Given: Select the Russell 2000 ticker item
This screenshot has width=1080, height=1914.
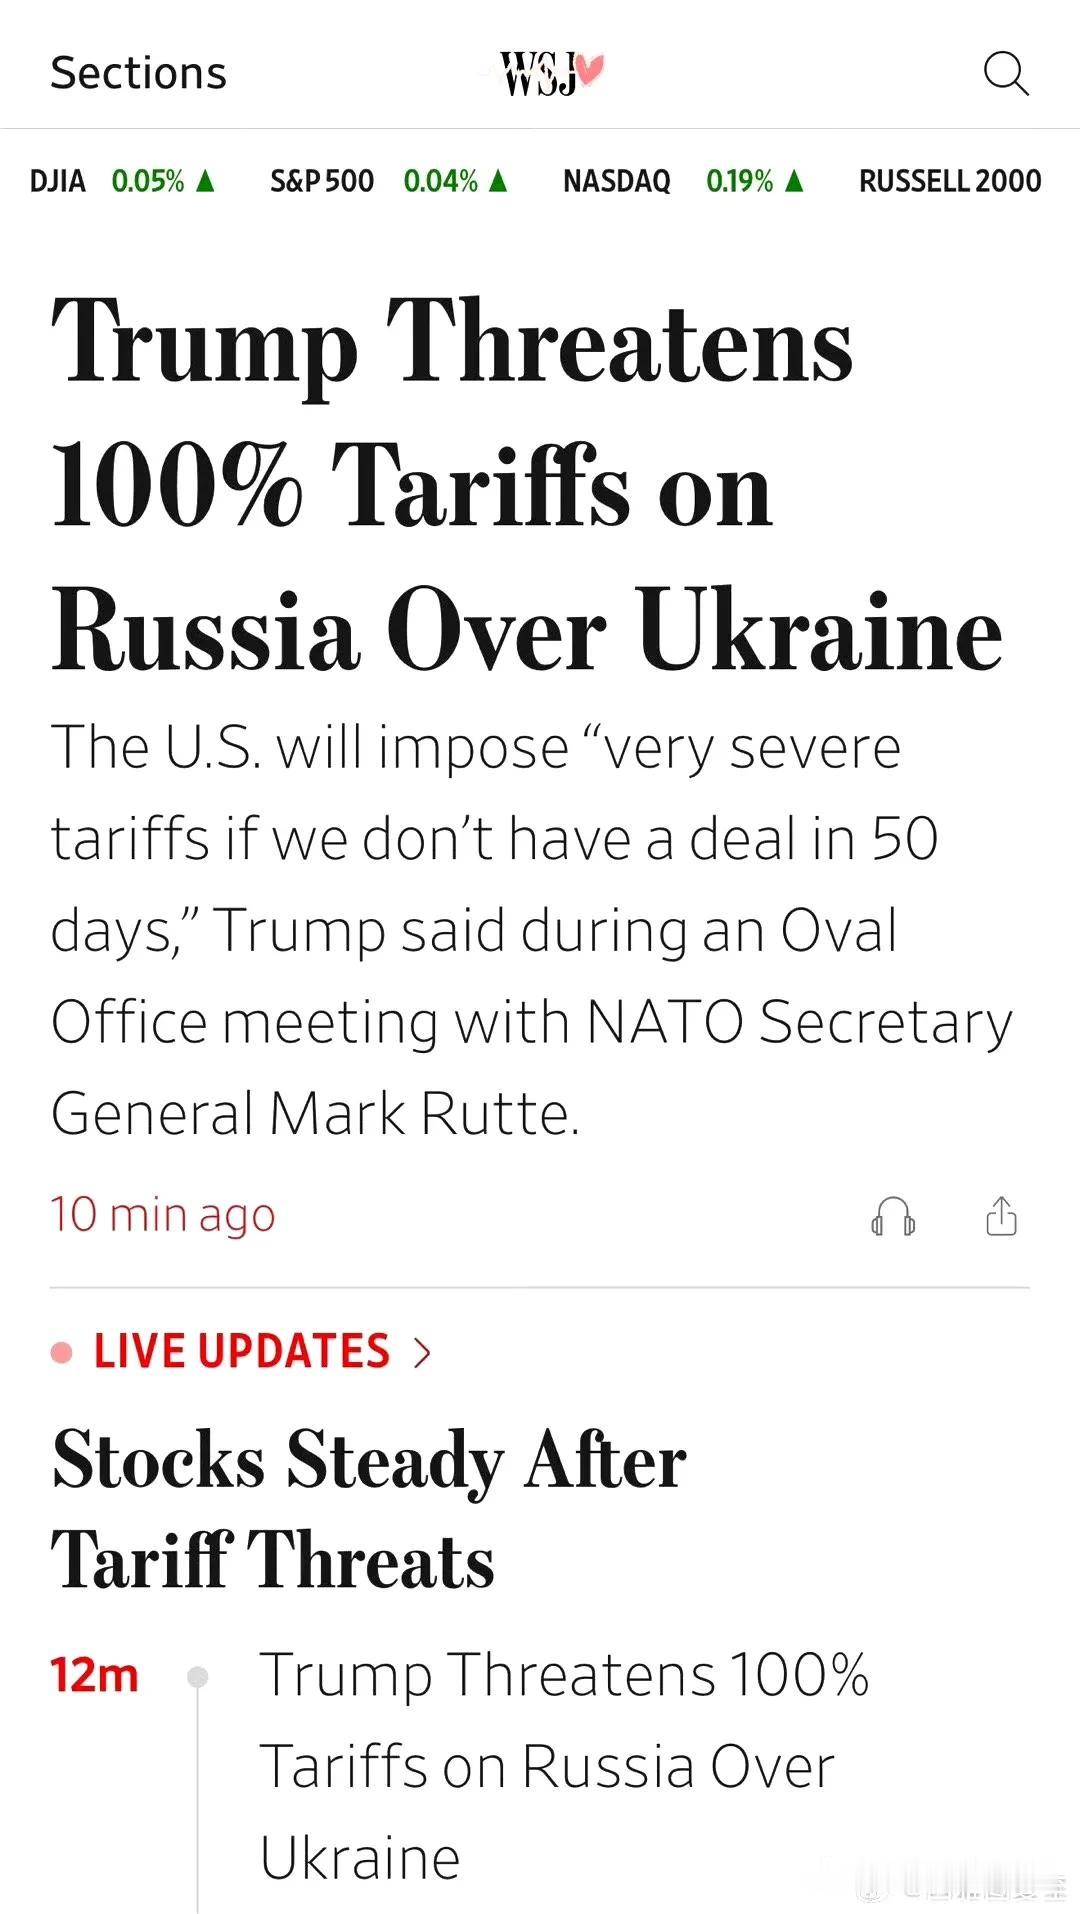Looking at the screenshot, I should point(950,181).
